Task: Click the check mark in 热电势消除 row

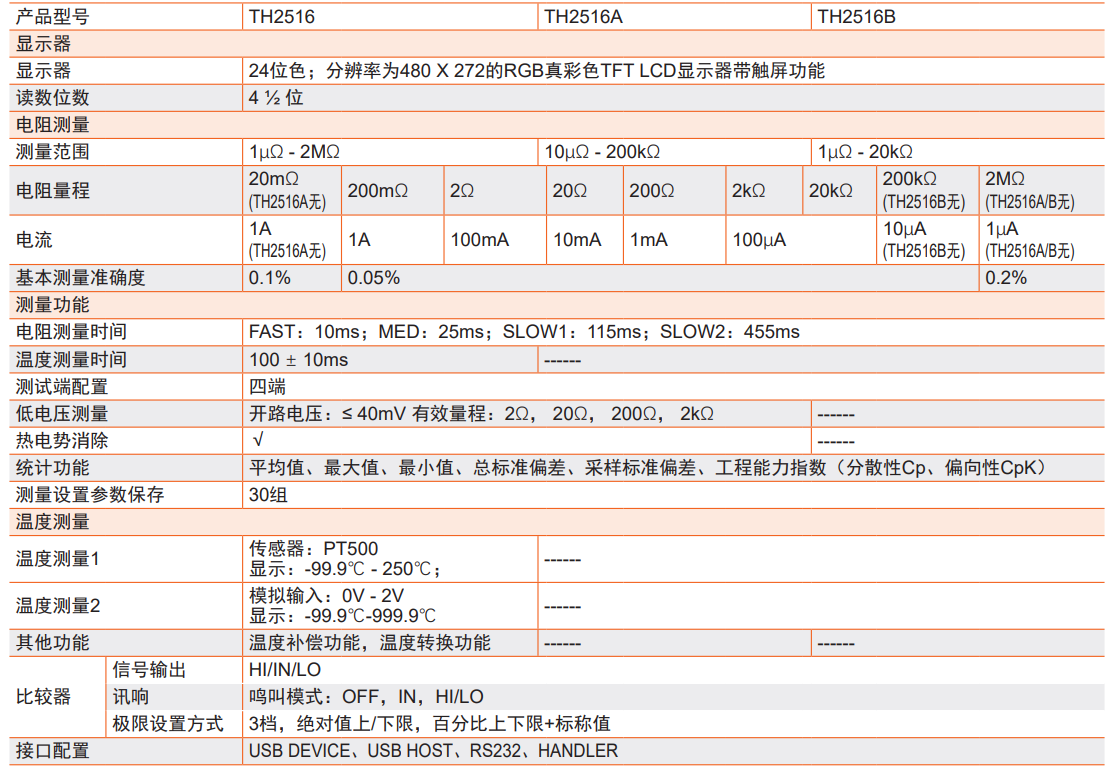Action: [x=258, y=441]
